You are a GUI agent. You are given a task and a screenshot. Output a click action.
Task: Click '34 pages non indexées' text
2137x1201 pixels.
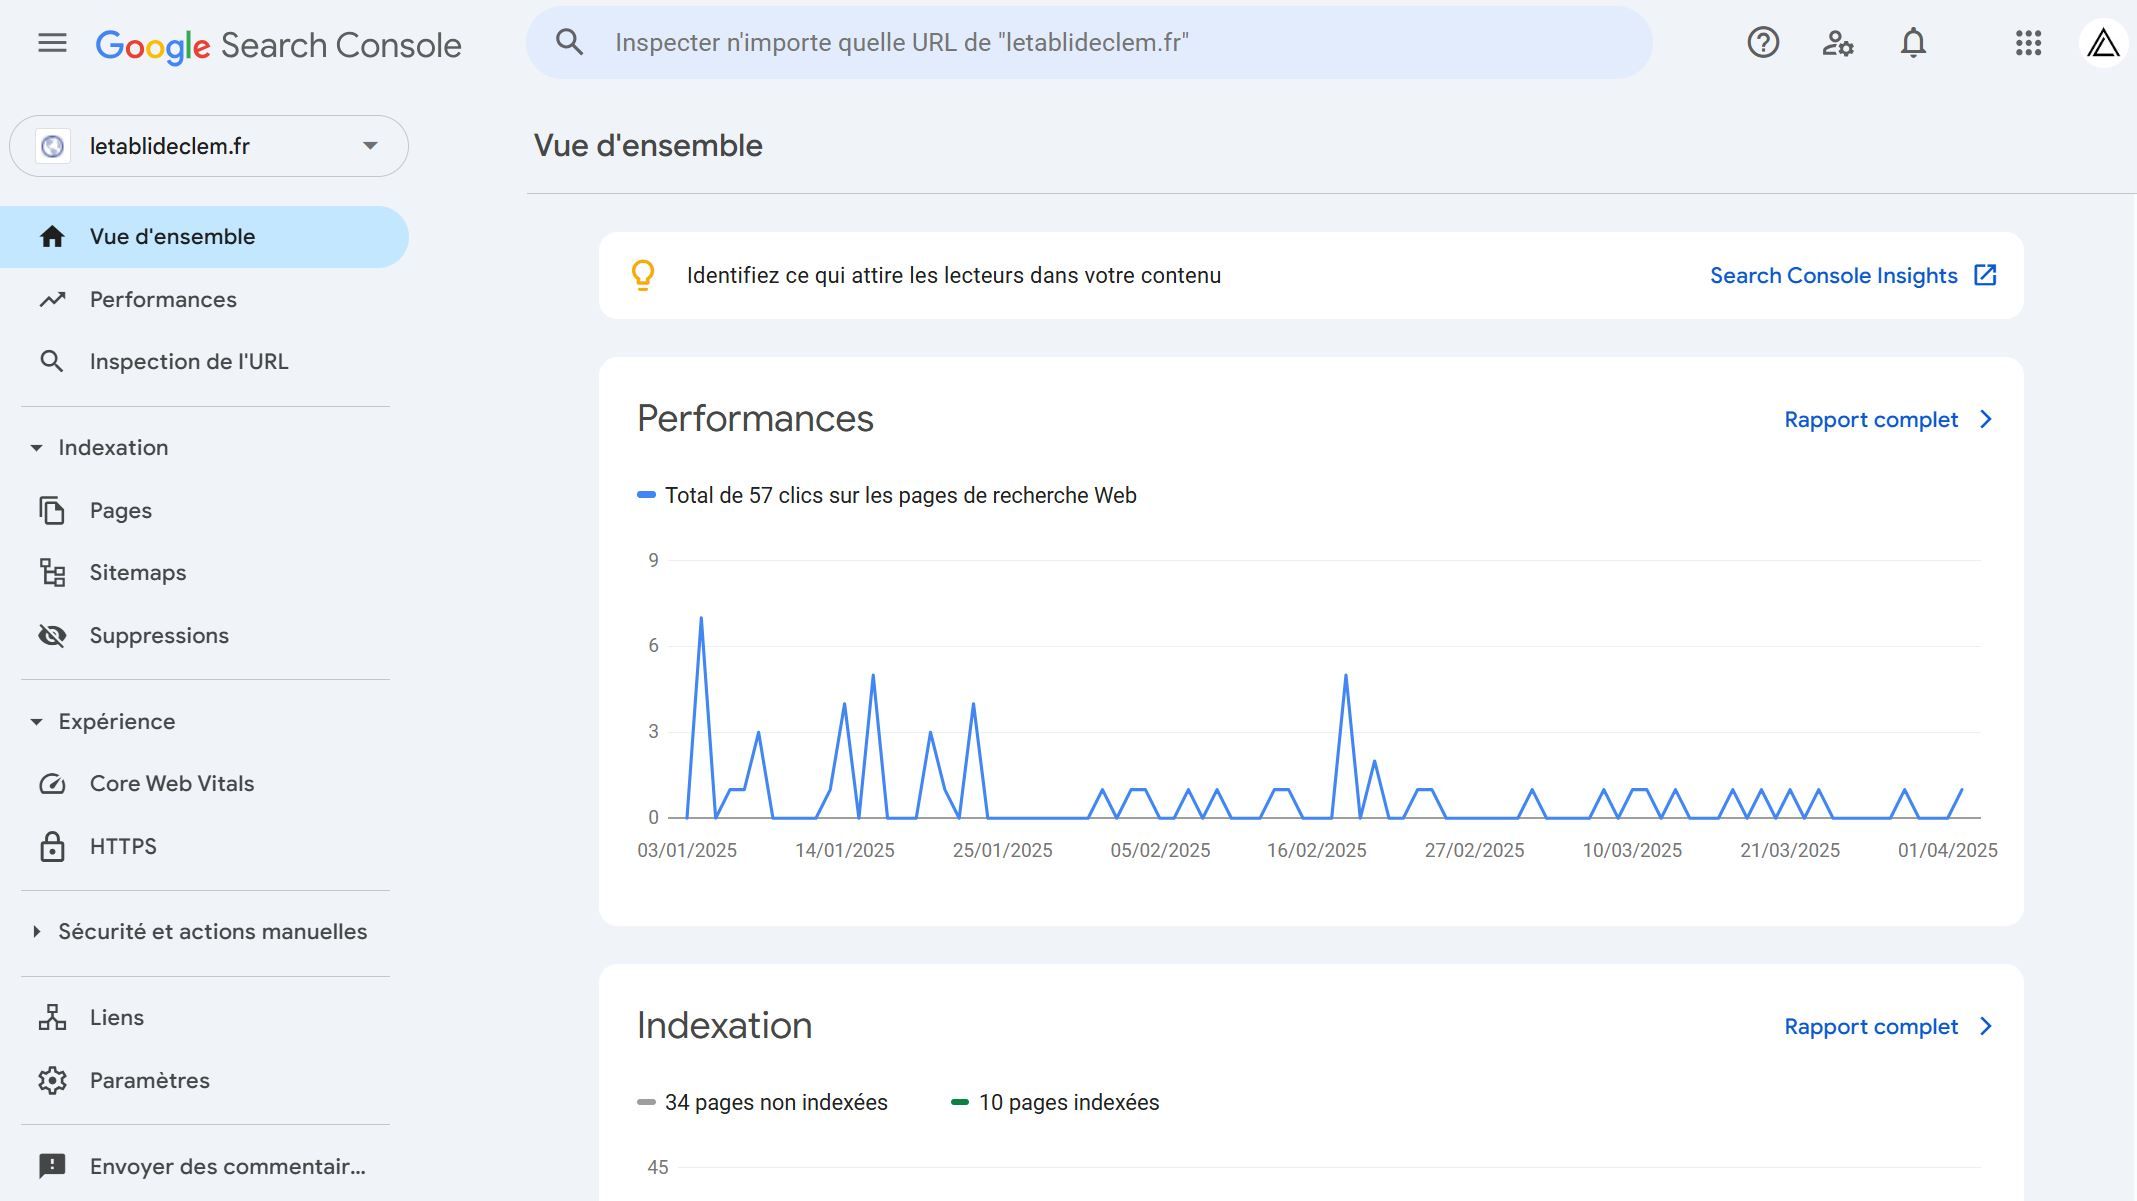click(776, 1102)
